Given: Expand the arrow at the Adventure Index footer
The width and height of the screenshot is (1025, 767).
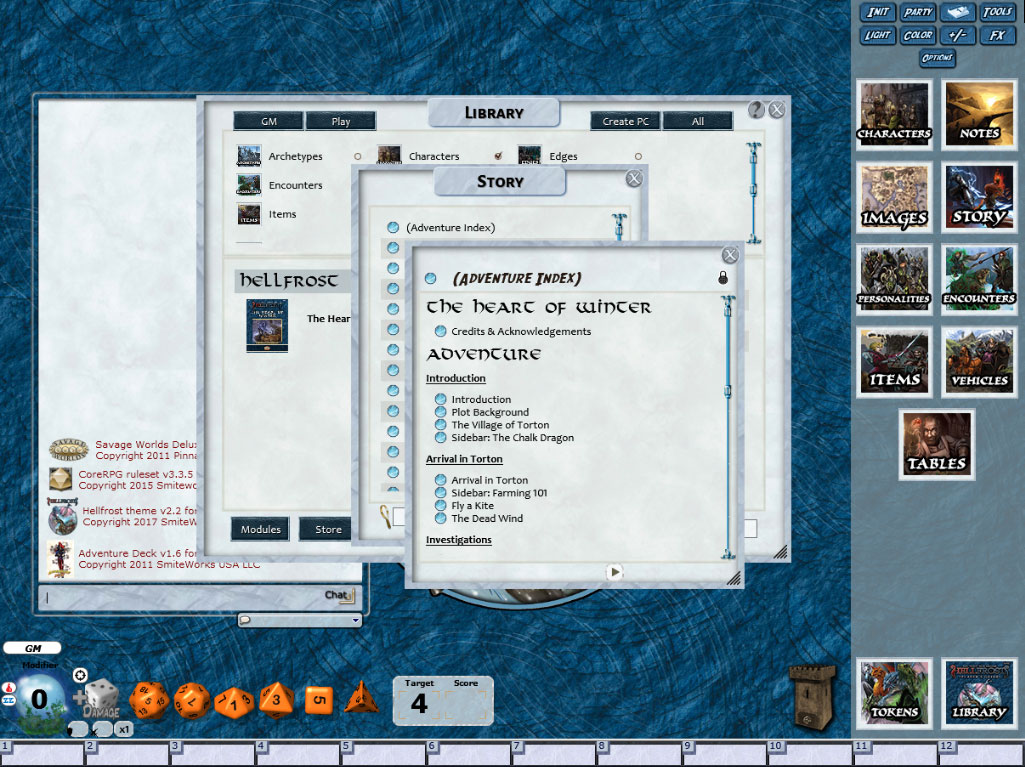Looking at the screenshot, I should point(614,571).
